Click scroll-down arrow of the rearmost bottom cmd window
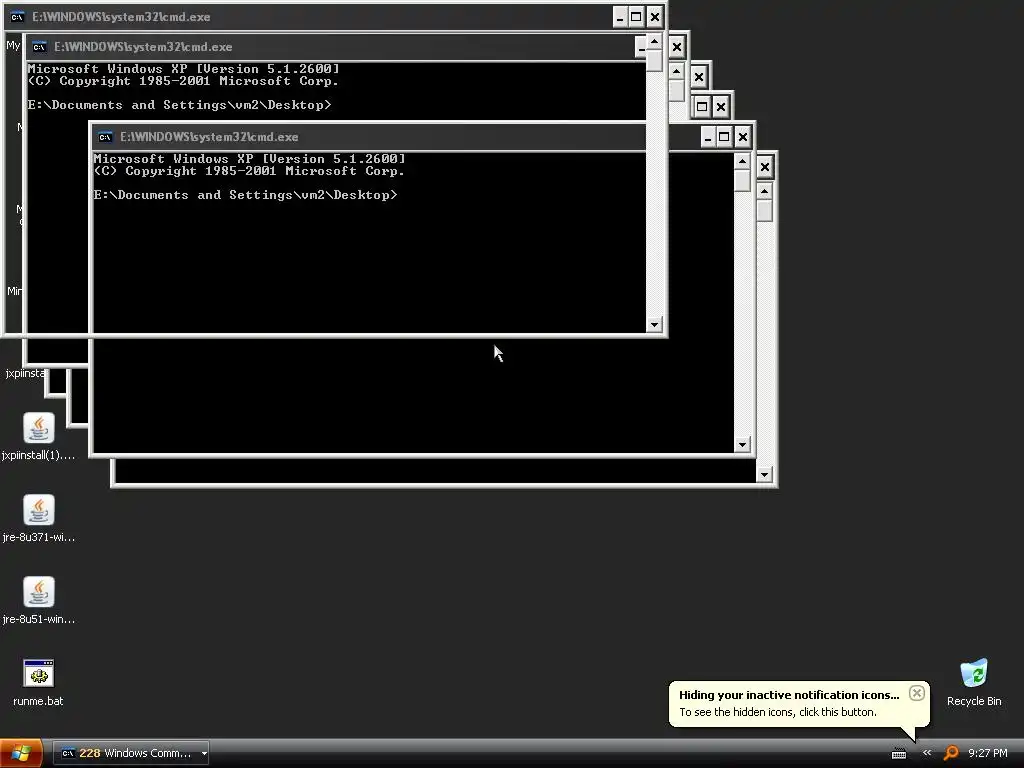The width and height of the screenshot is (1024, 768). pyautogui.click(x=764, y=475)
